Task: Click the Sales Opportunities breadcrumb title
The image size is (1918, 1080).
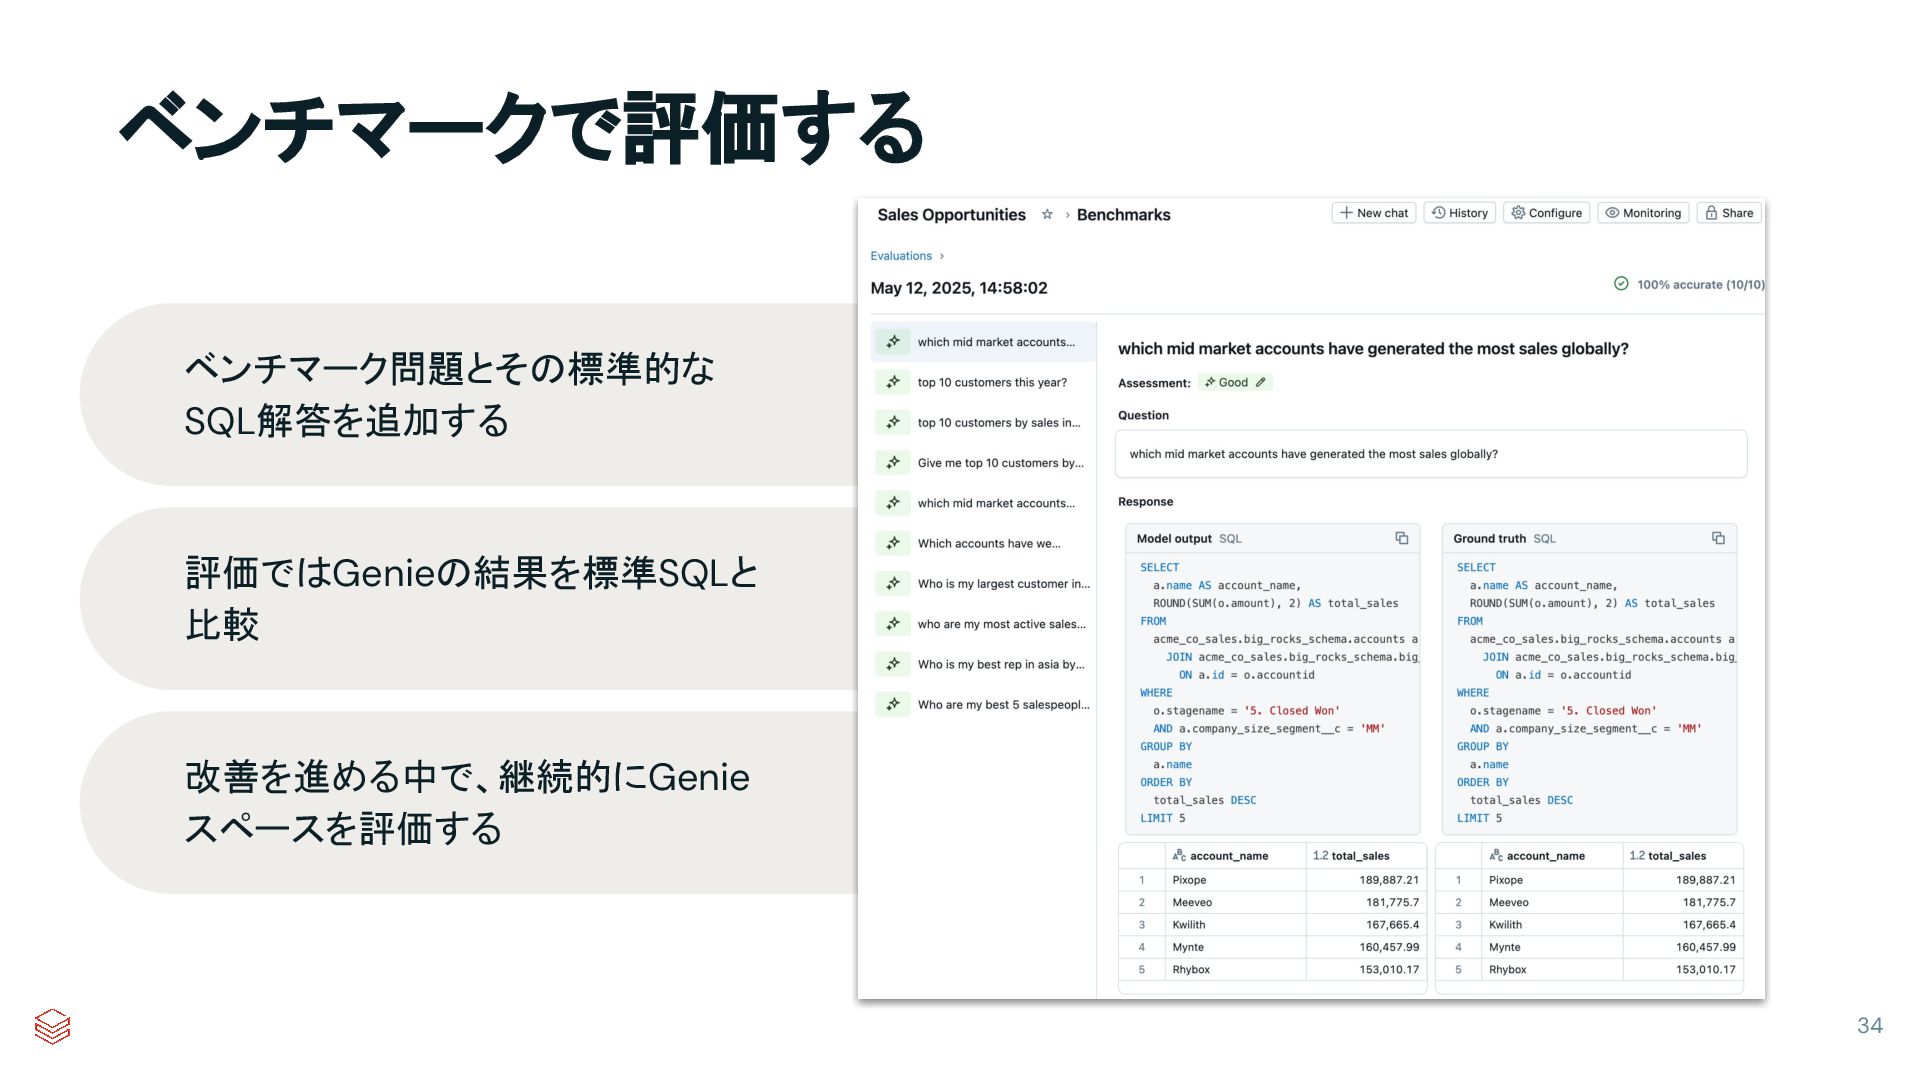Action: [x=951, y=215]
